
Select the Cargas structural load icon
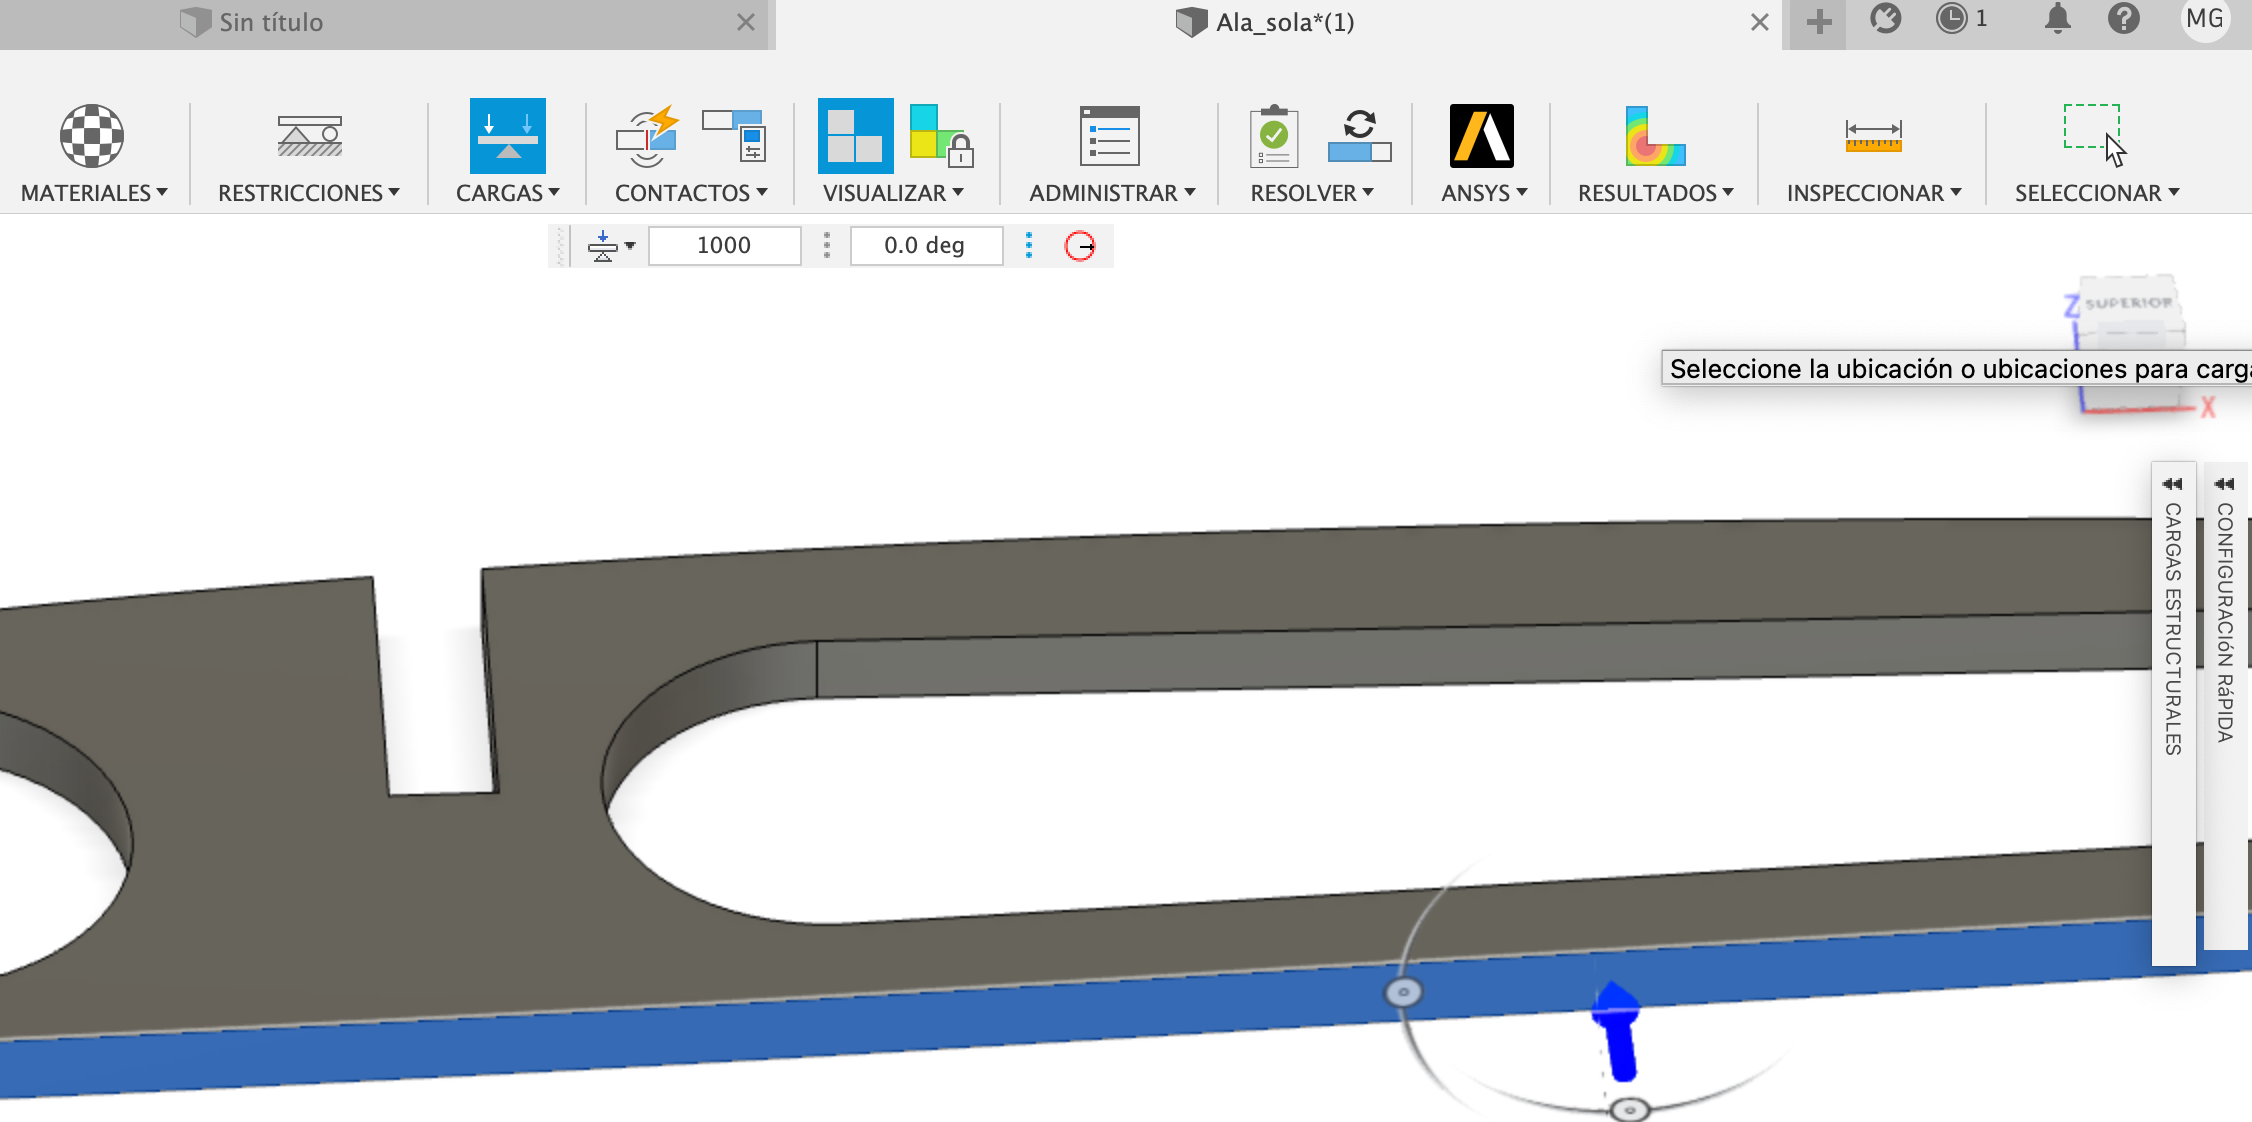point(508,136)
